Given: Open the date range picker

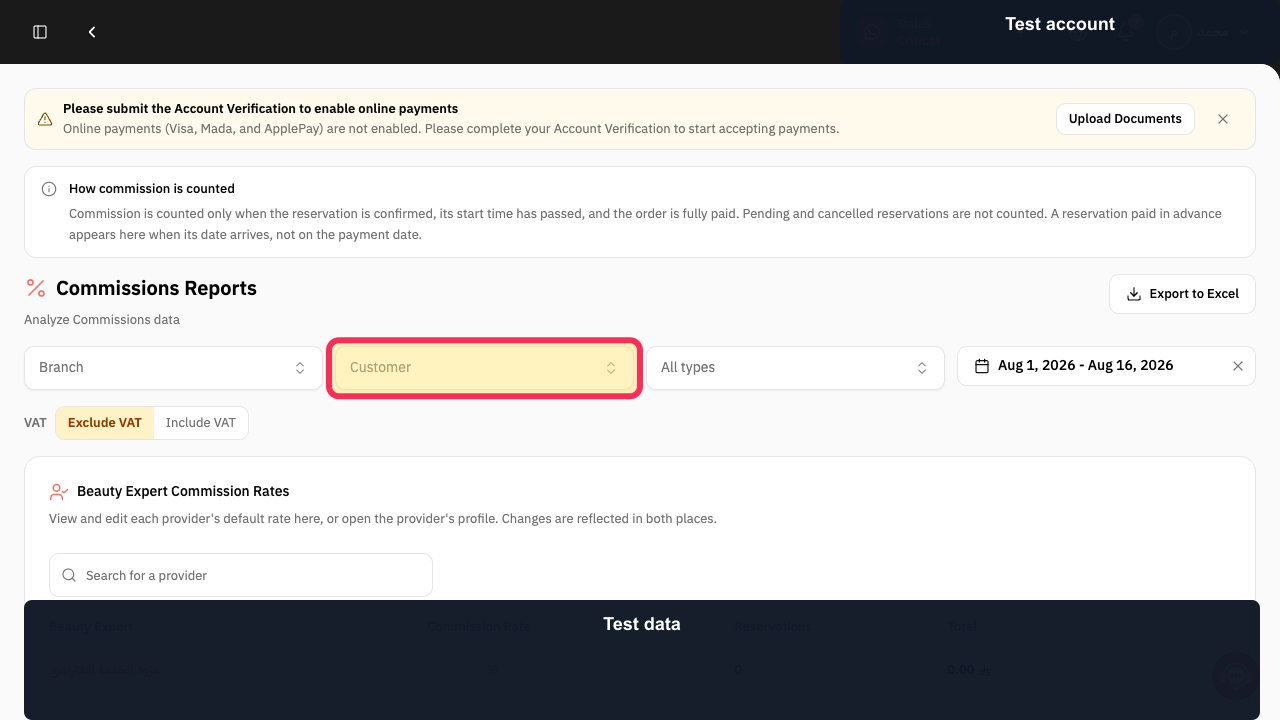Looking at the screenshot, I should [x=1106, y=366].
